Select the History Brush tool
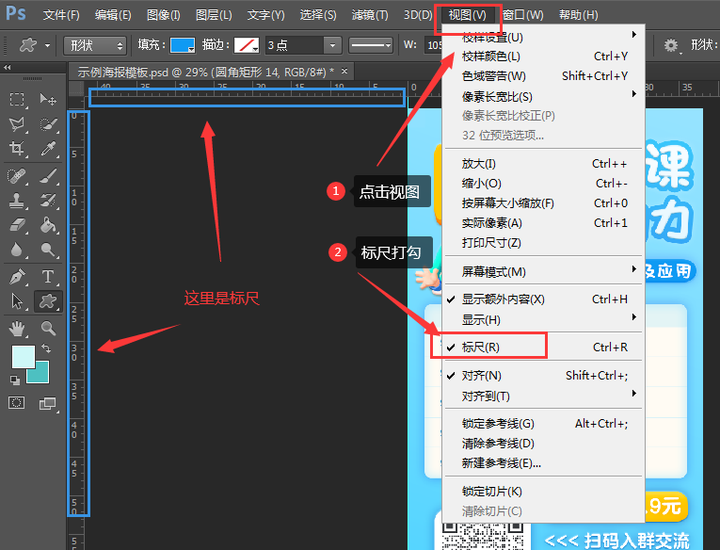720x550 pixels. (48, 200)
